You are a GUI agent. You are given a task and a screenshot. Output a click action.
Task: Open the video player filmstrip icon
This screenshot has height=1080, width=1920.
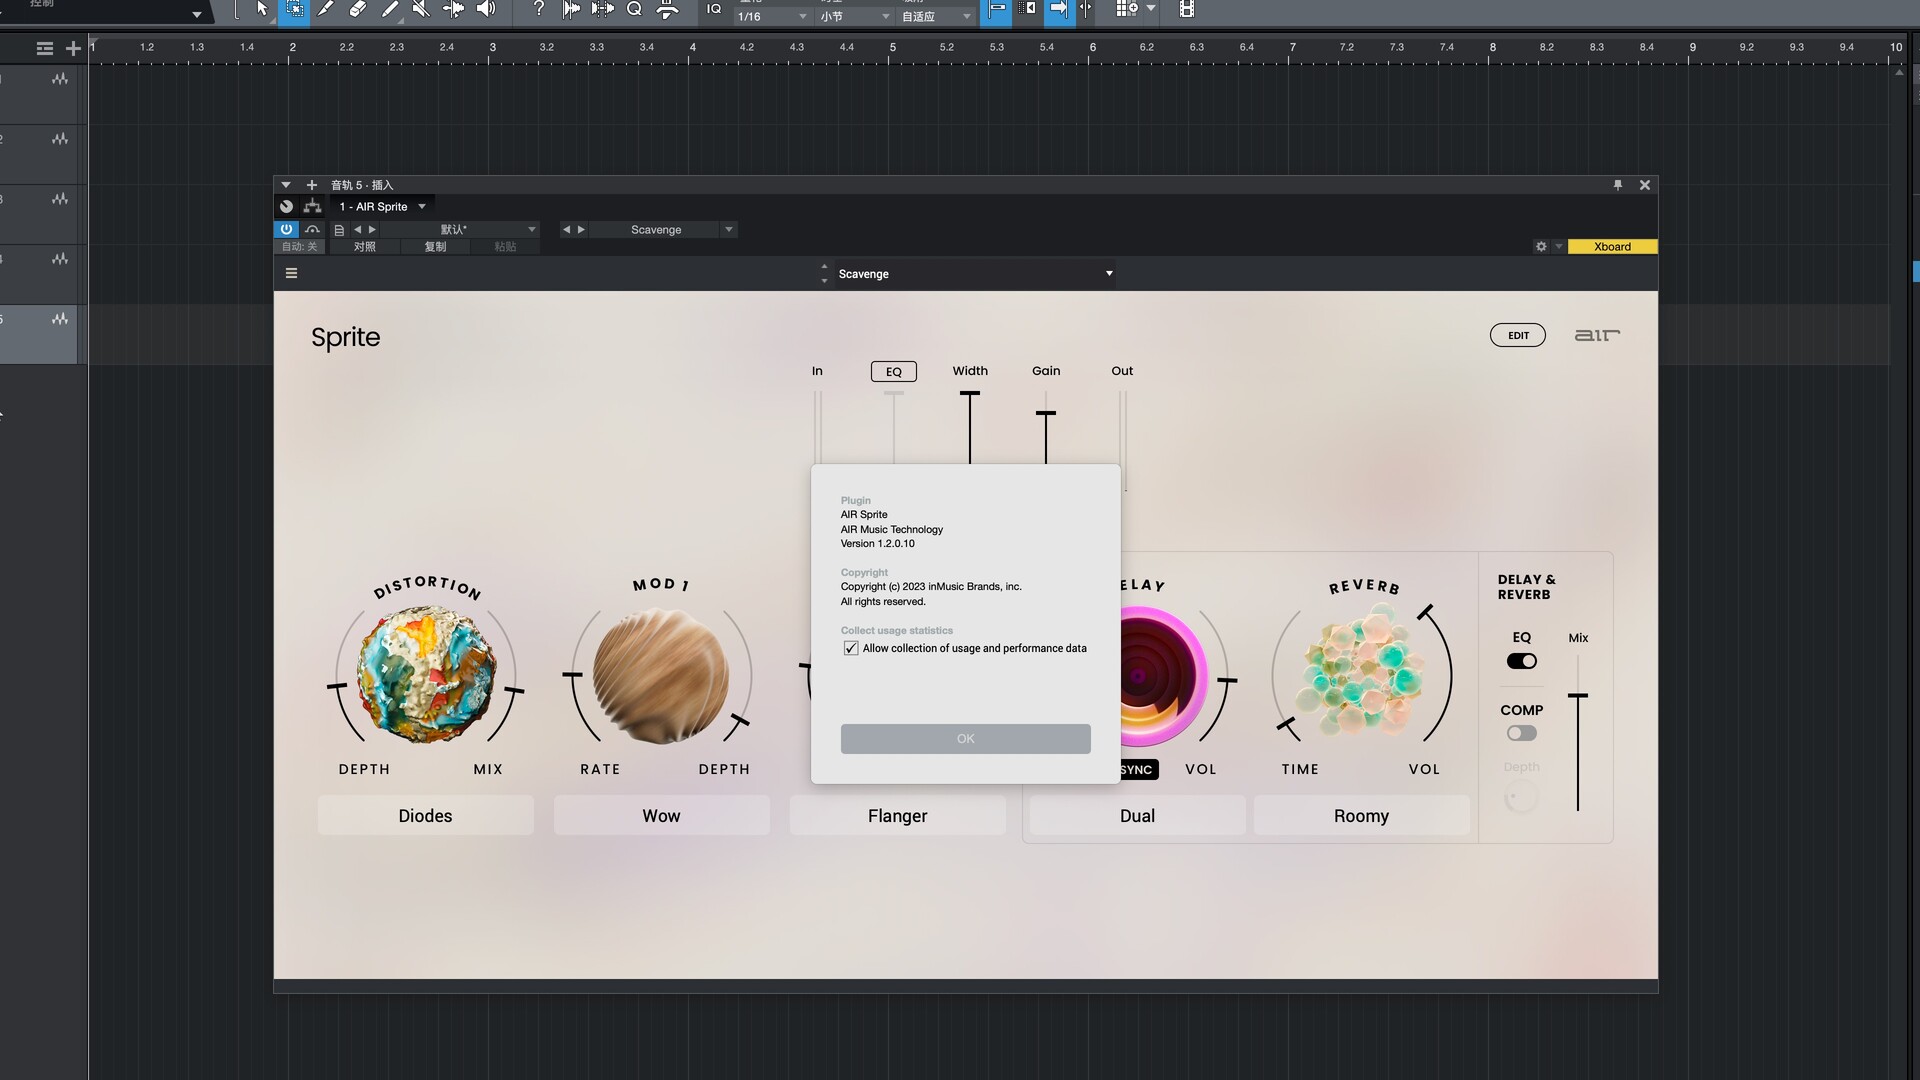tap(1186, 9)
